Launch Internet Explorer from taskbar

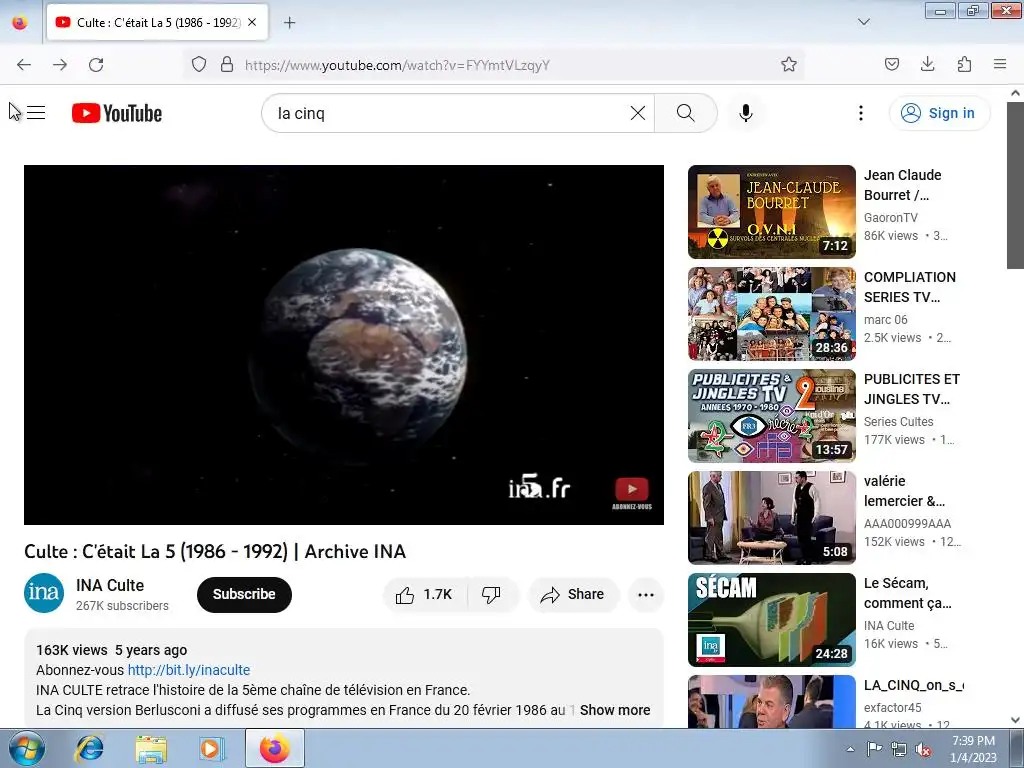click(88, 748)
